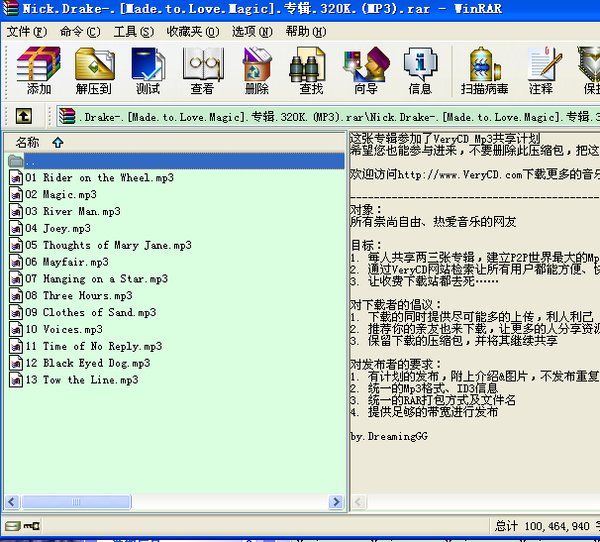The width and height of the screenshot is (600, 542).
Task: Open the 收藏夹(O) menu
Action: 193,31
